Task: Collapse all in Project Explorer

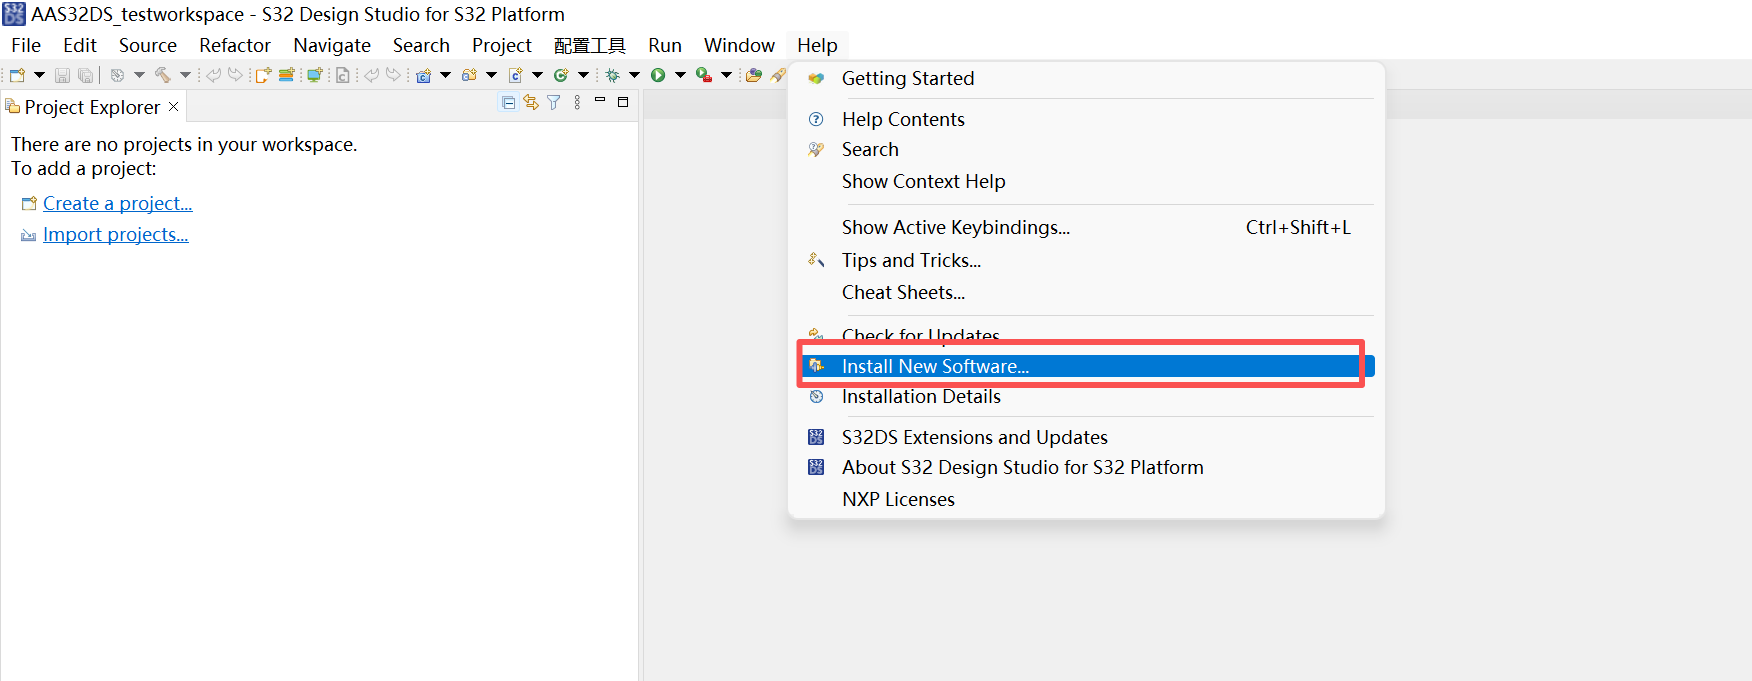Action: click(x=508, y=102)
